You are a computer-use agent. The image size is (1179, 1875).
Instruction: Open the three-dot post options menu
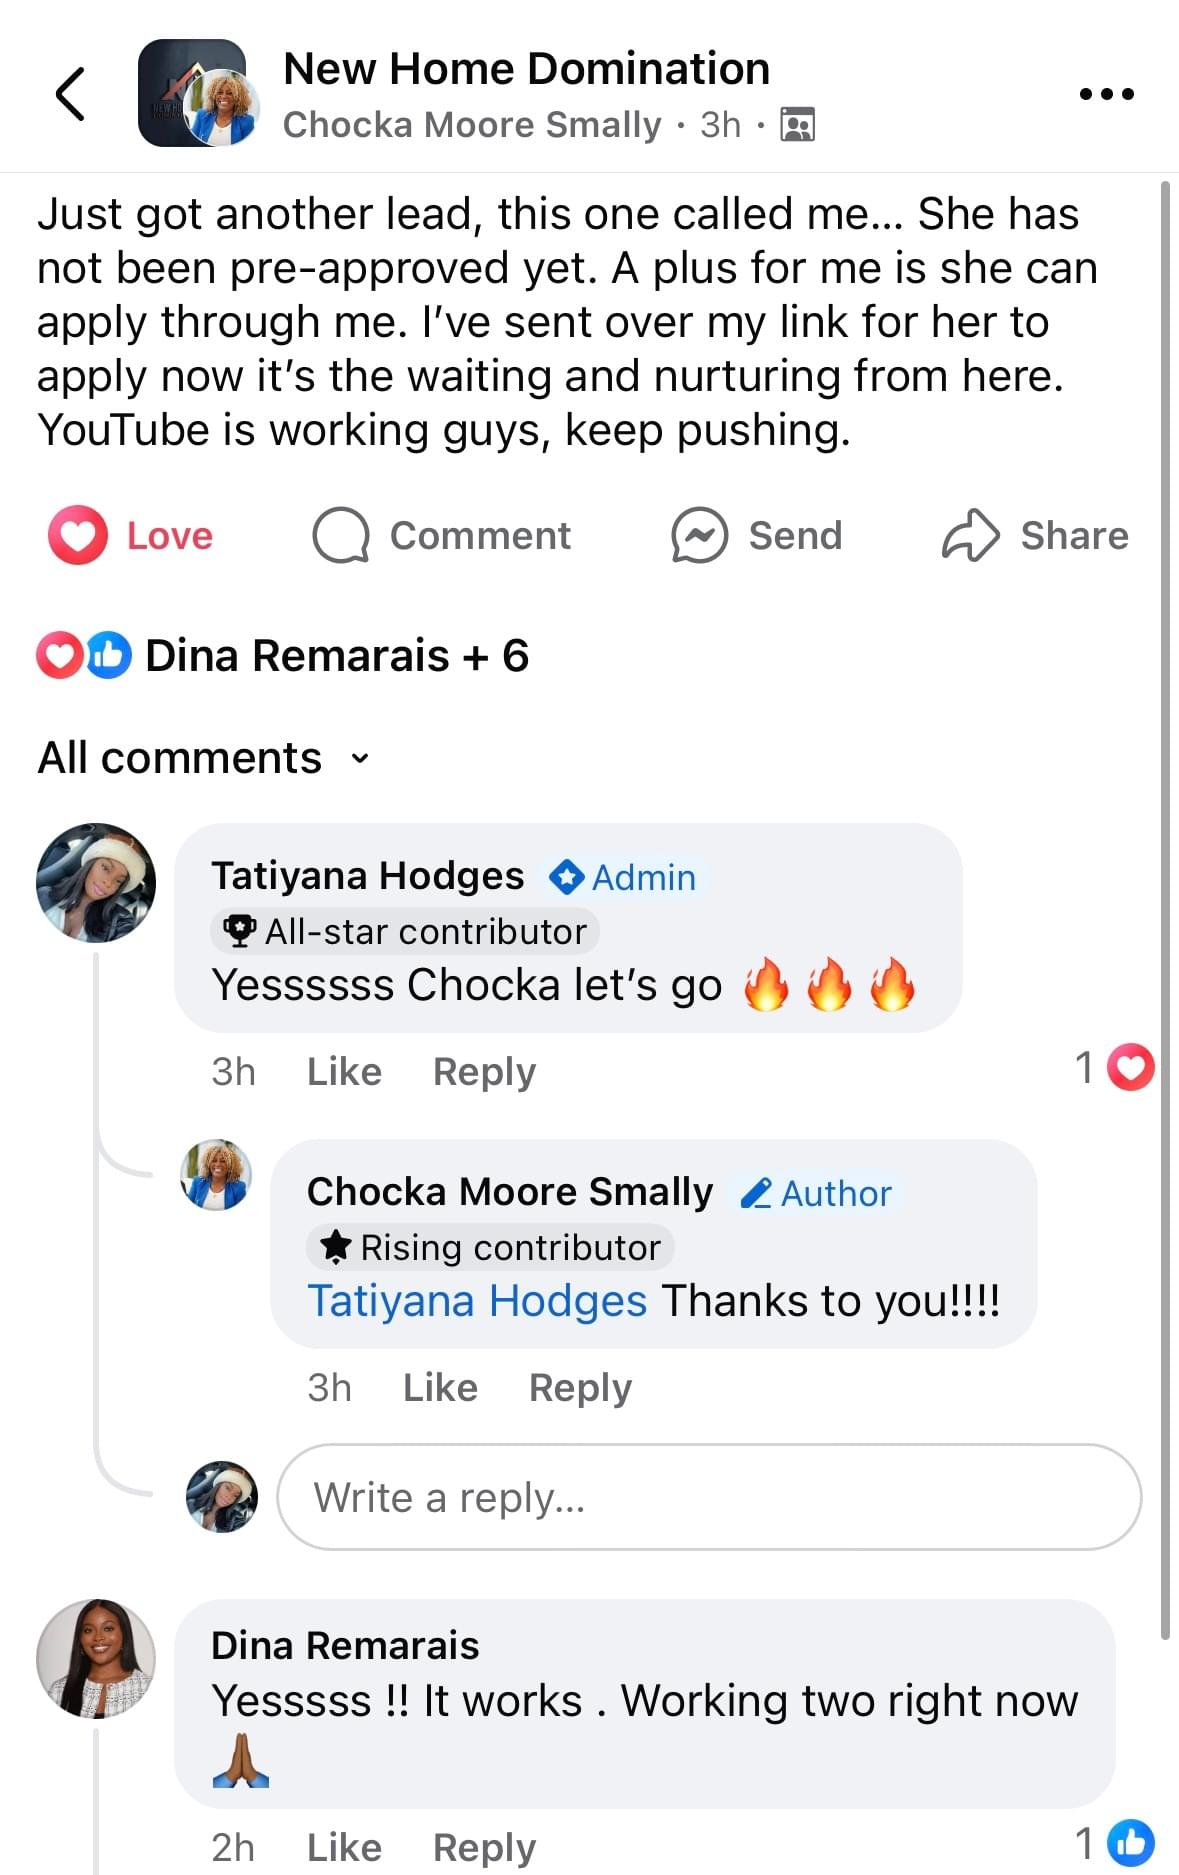(x=1107, y=94)
